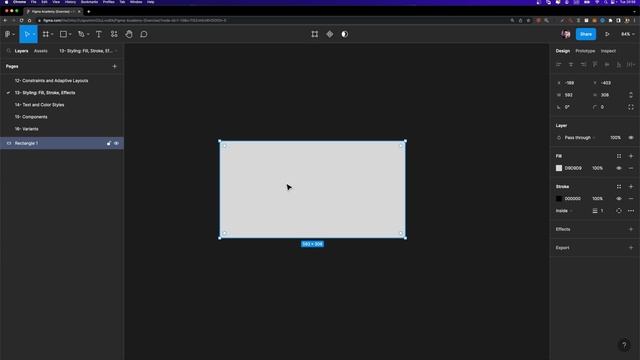Click the Align top icon
The height and width of the screenshot is (360, 640).
(595, 64)
